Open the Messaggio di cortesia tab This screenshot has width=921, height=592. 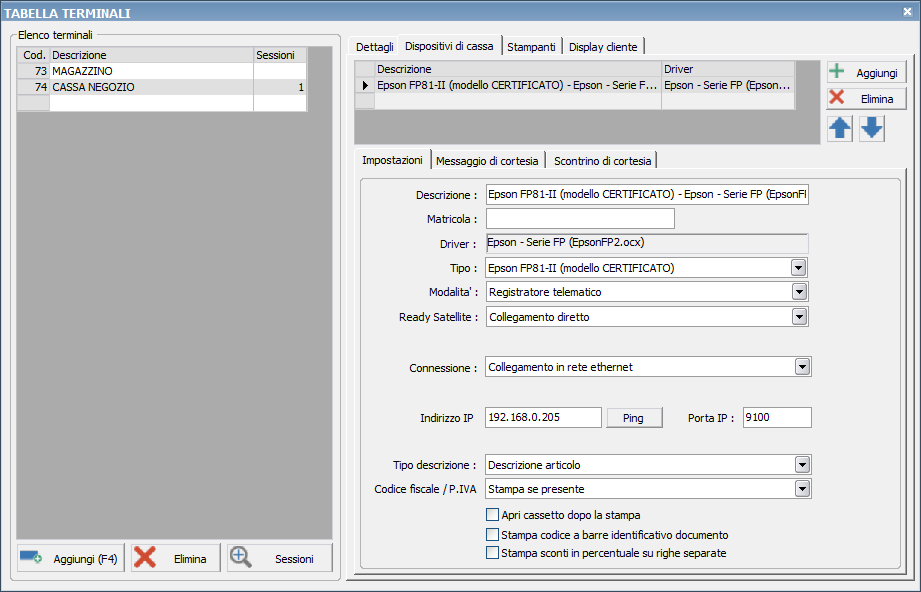[x=487, y=161]
